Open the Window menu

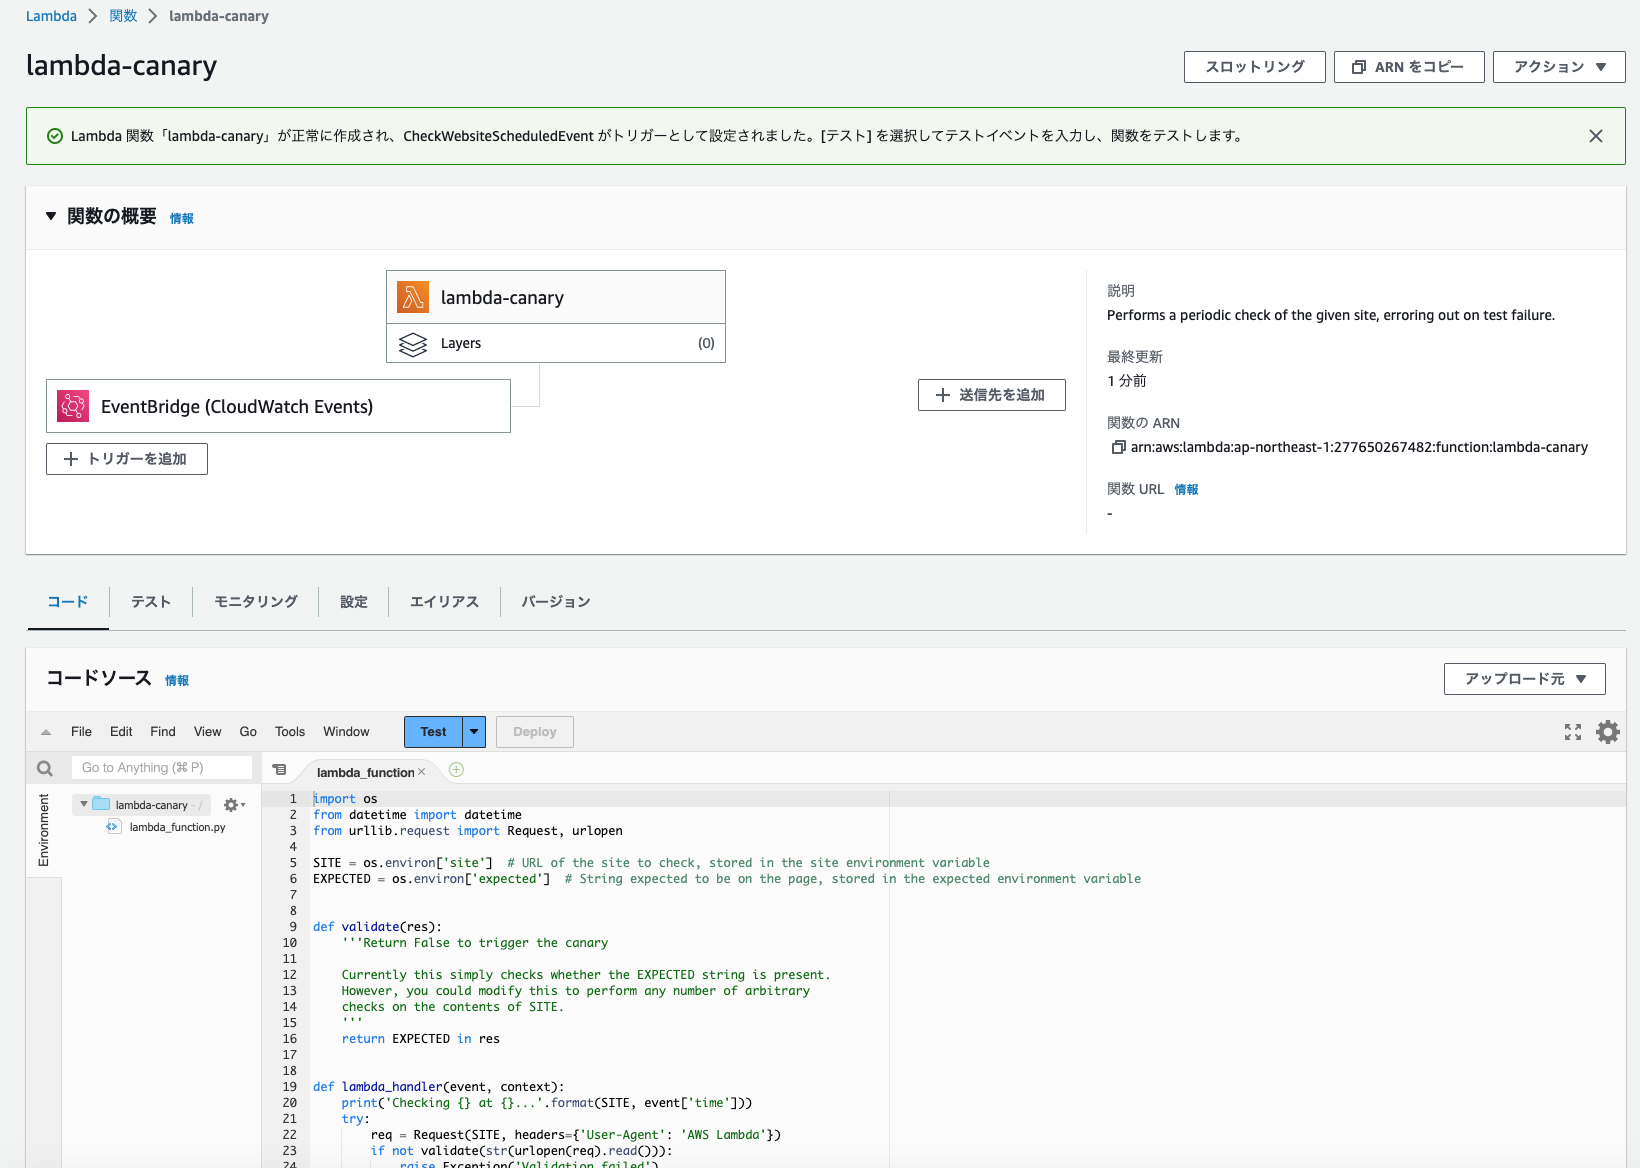point(346,732)
